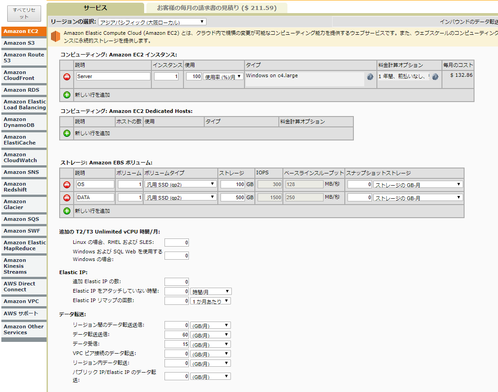Open VPC peering data transfer unit dropdown
This screenshot has width=498, height=392.
tap(211, 354)
